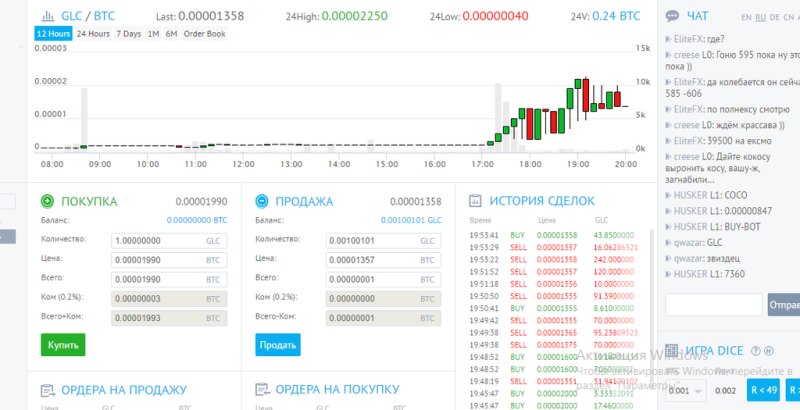The width and height of the screenshot is (800, 410).
Task: Click the blue minus icon next to ПРОДАЖА
Action: pyautogui.click(x=263, y=201)
